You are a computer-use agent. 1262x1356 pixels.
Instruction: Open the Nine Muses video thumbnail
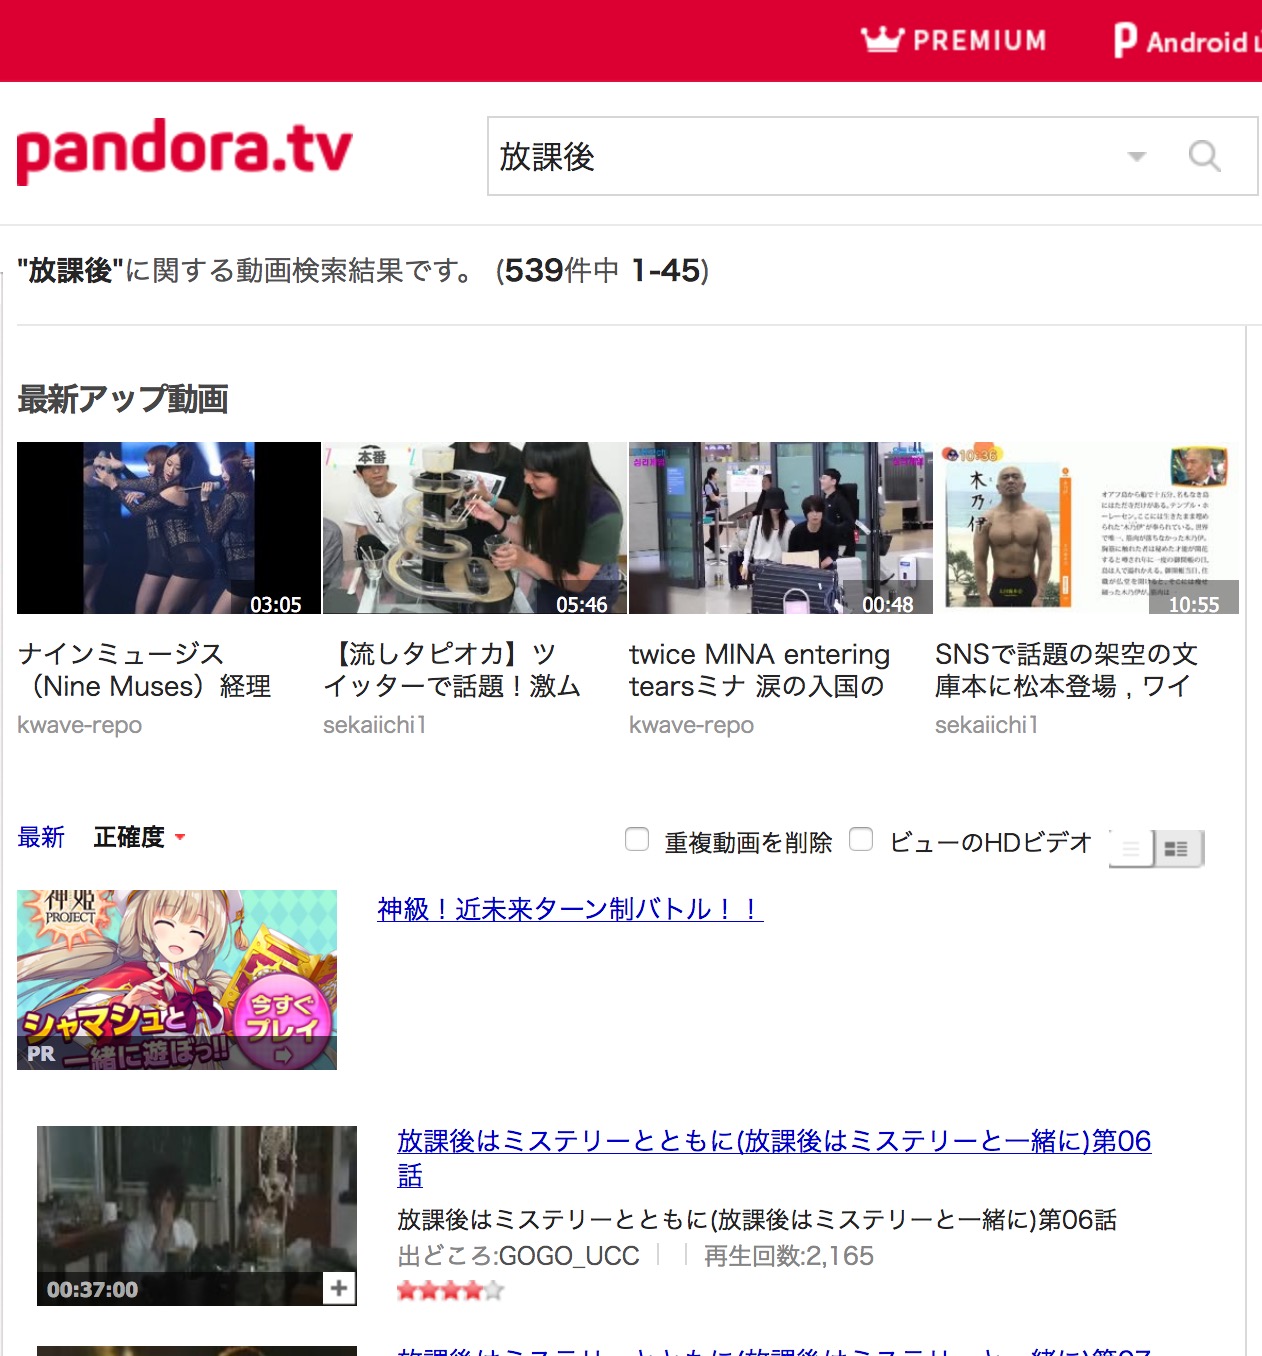point(169,528)
